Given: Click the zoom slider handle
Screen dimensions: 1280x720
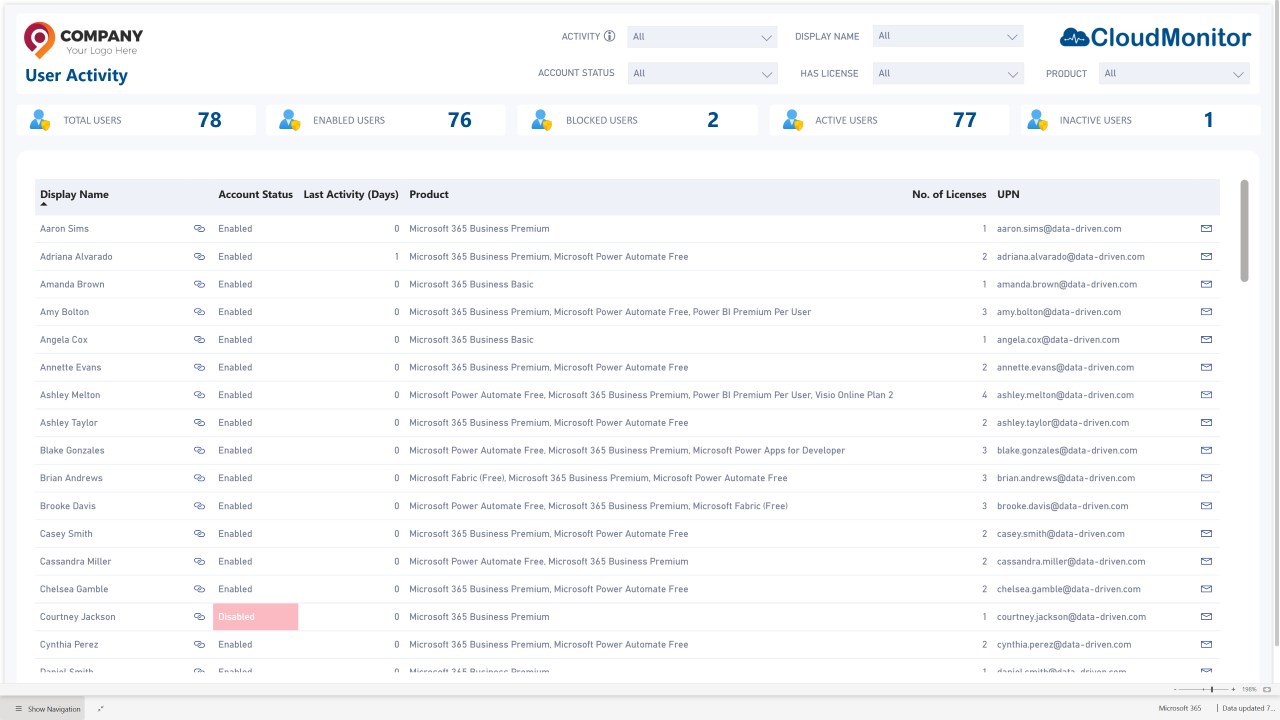Looking at the screenshot, I should coord(1212,689).
